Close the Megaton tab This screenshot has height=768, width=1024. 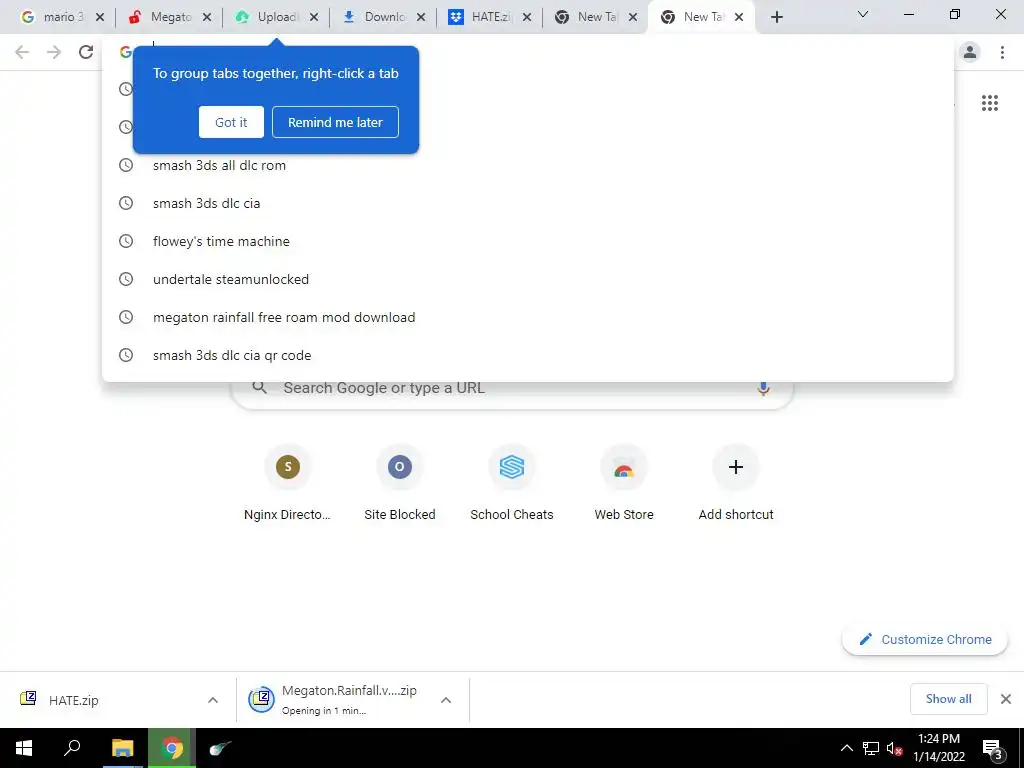(x=207, y=18)
